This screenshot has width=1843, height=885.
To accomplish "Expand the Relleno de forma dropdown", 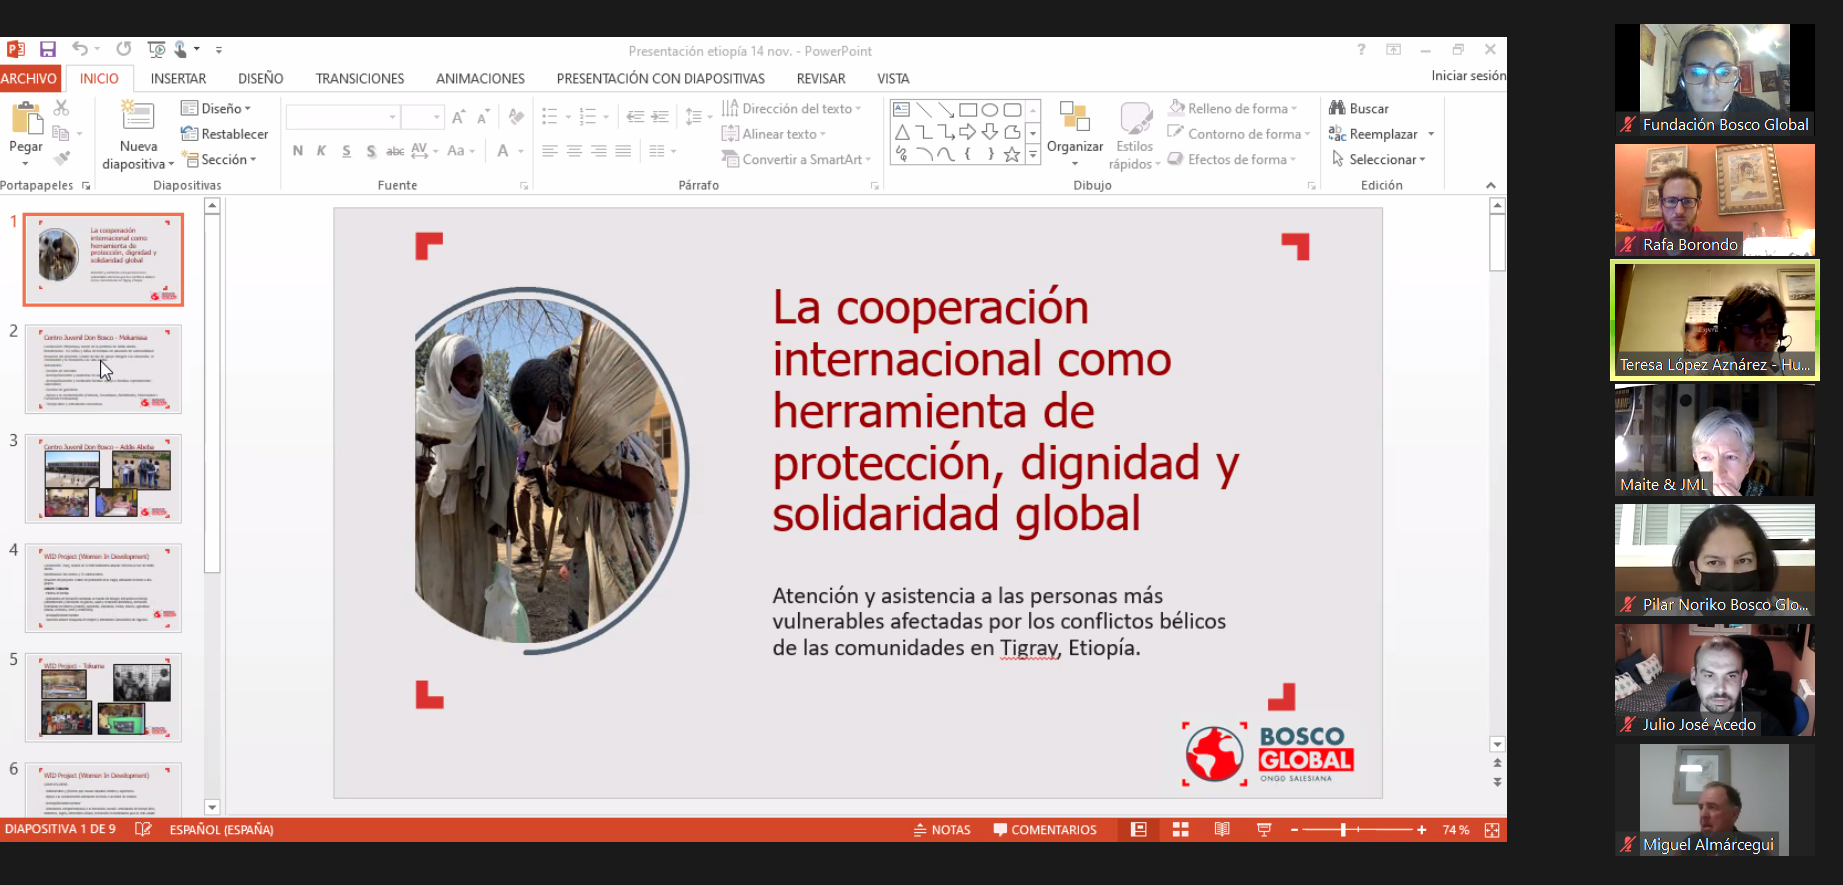I will [1237, 108].
